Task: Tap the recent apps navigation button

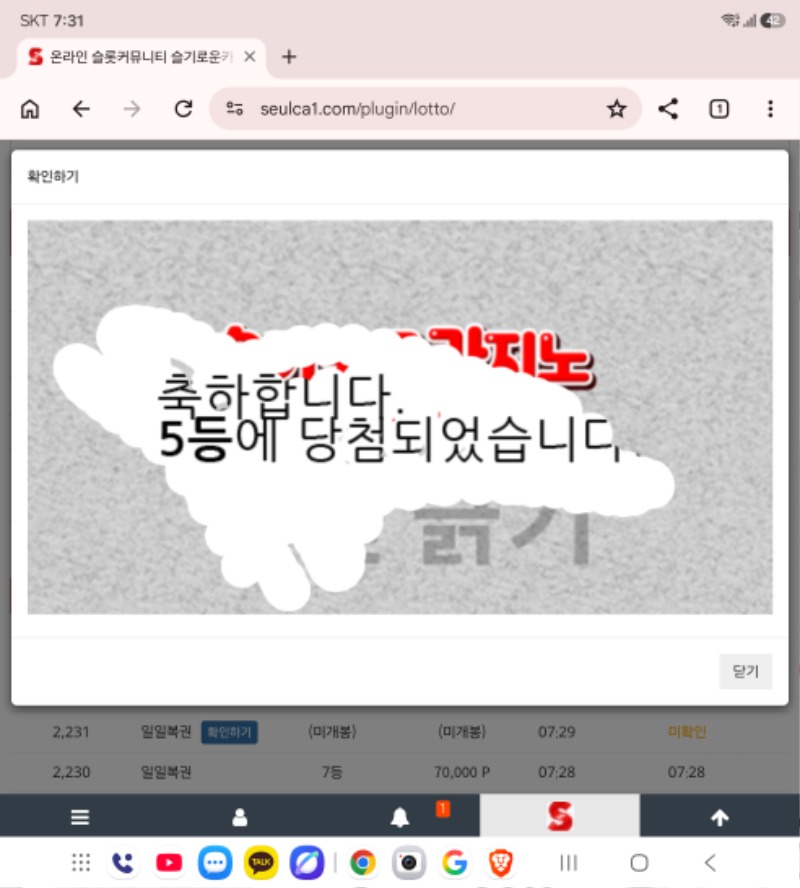Action: (568, 863)
